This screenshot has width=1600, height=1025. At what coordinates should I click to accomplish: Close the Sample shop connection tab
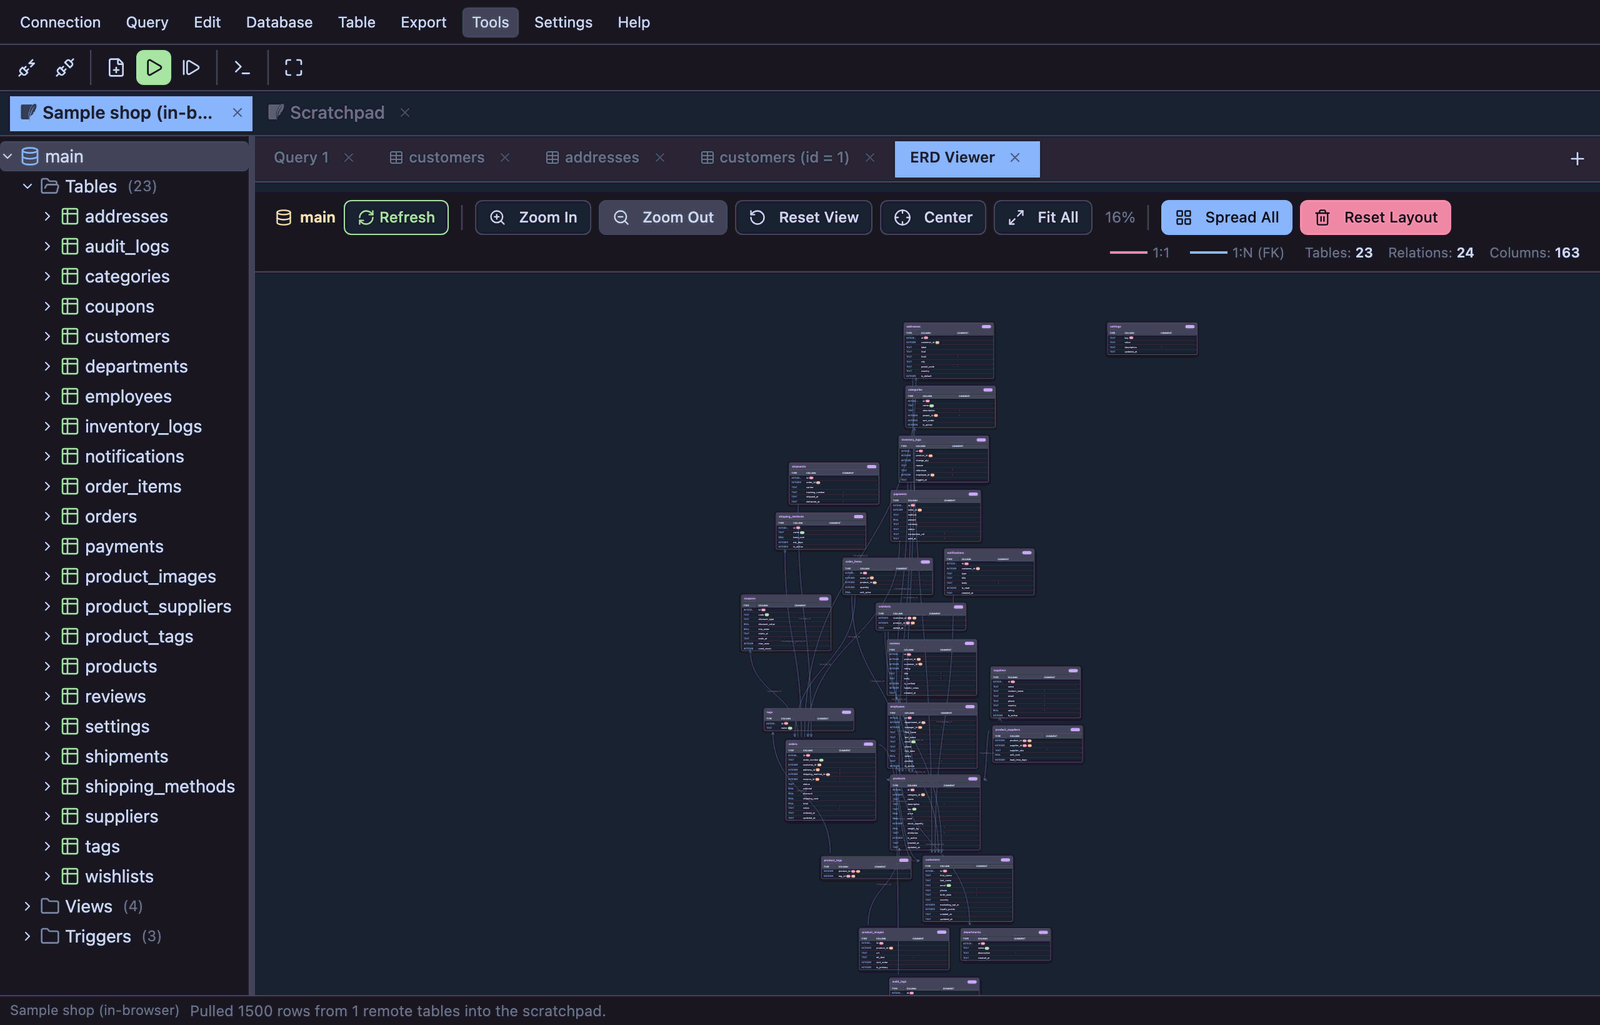tap(237, 113)
